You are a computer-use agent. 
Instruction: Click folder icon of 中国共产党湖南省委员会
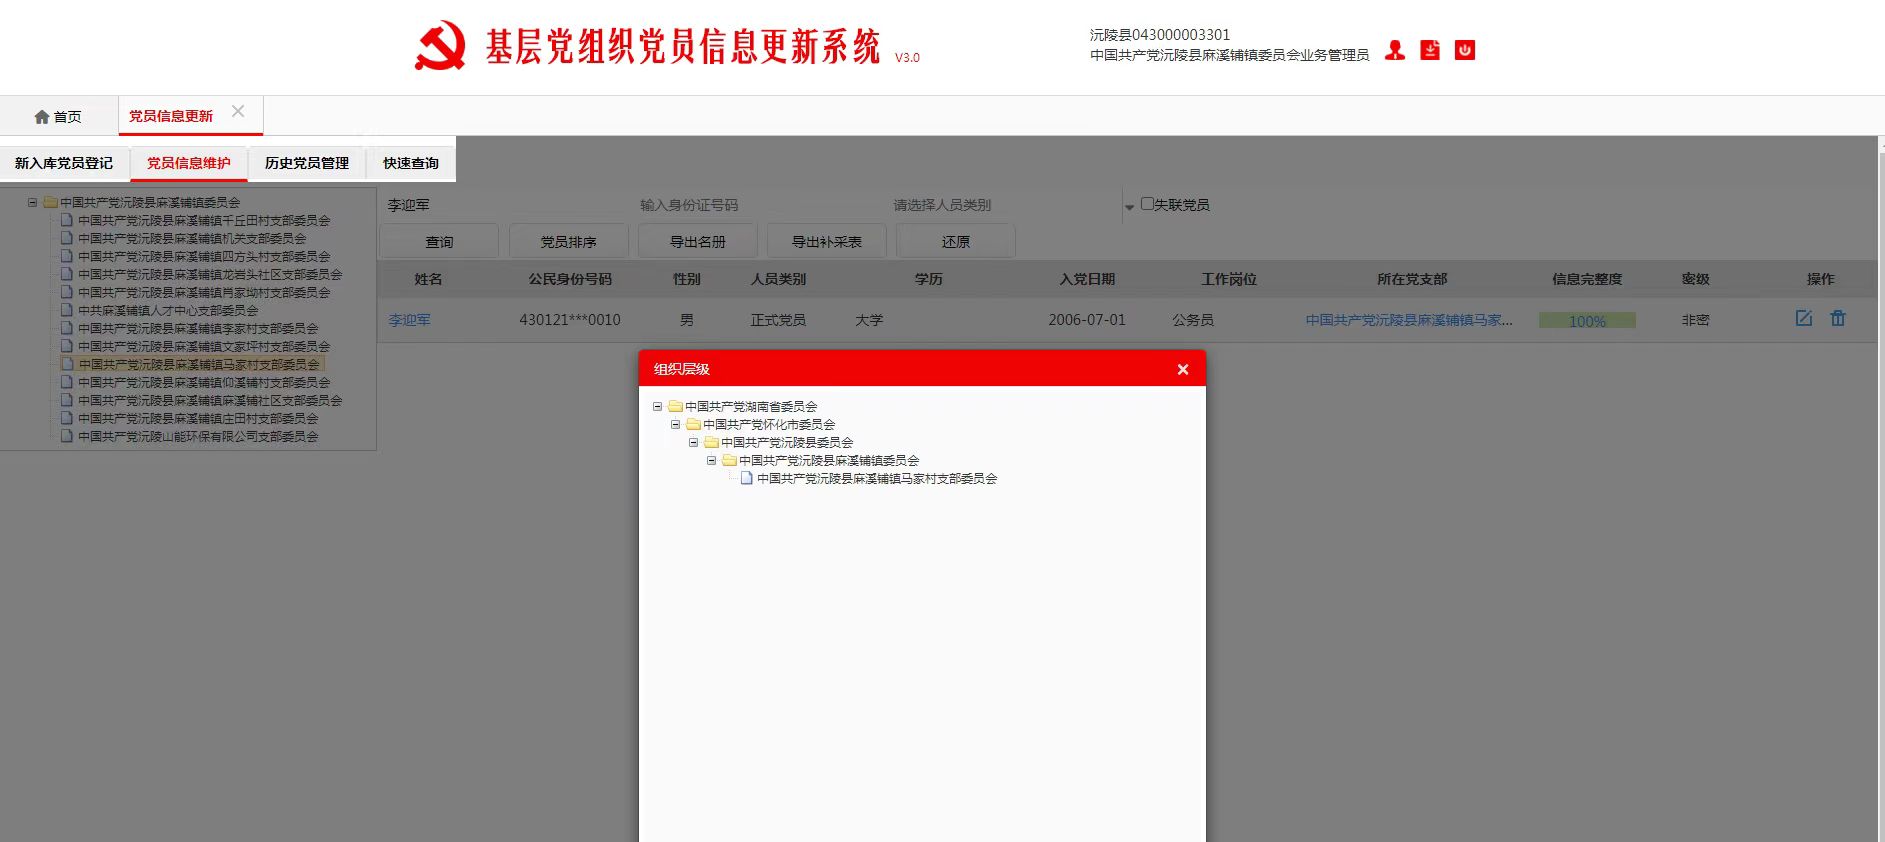pos(675,406)
